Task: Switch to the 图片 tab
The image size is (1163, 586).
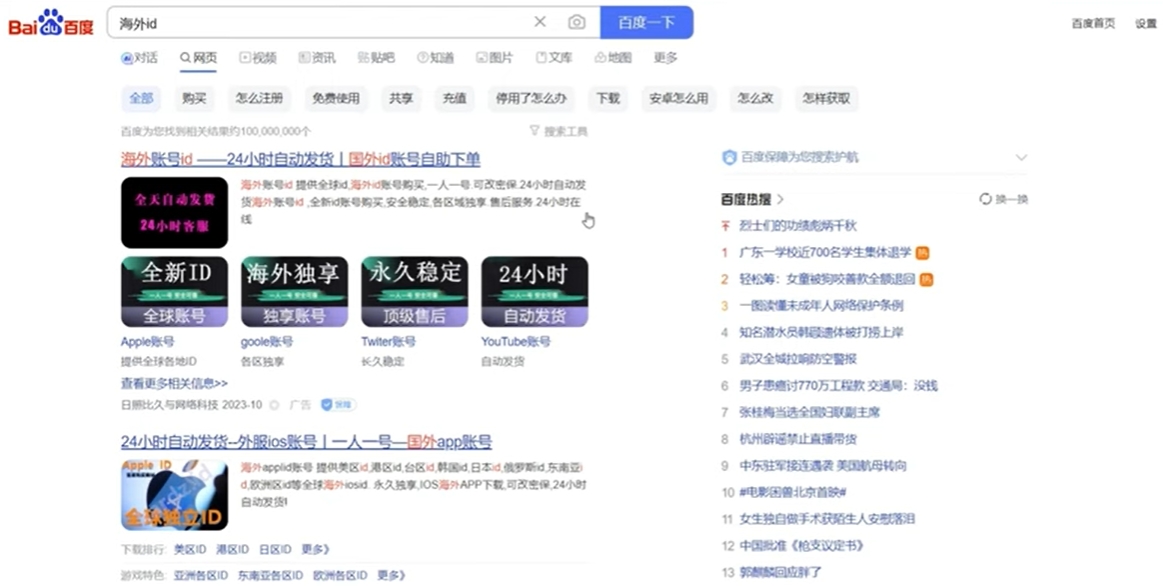Action: (494, 58)
